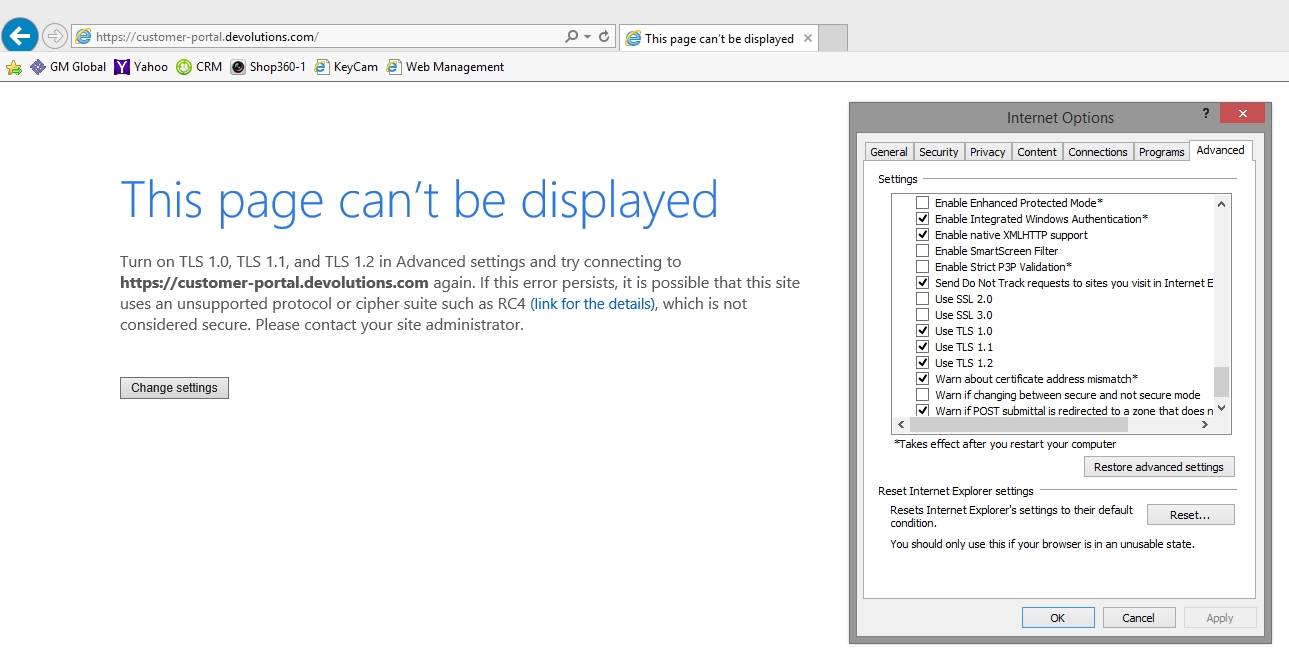Confirm Internet Options with OK
Screen dimensions: 1289x665
click(1058, 618)
